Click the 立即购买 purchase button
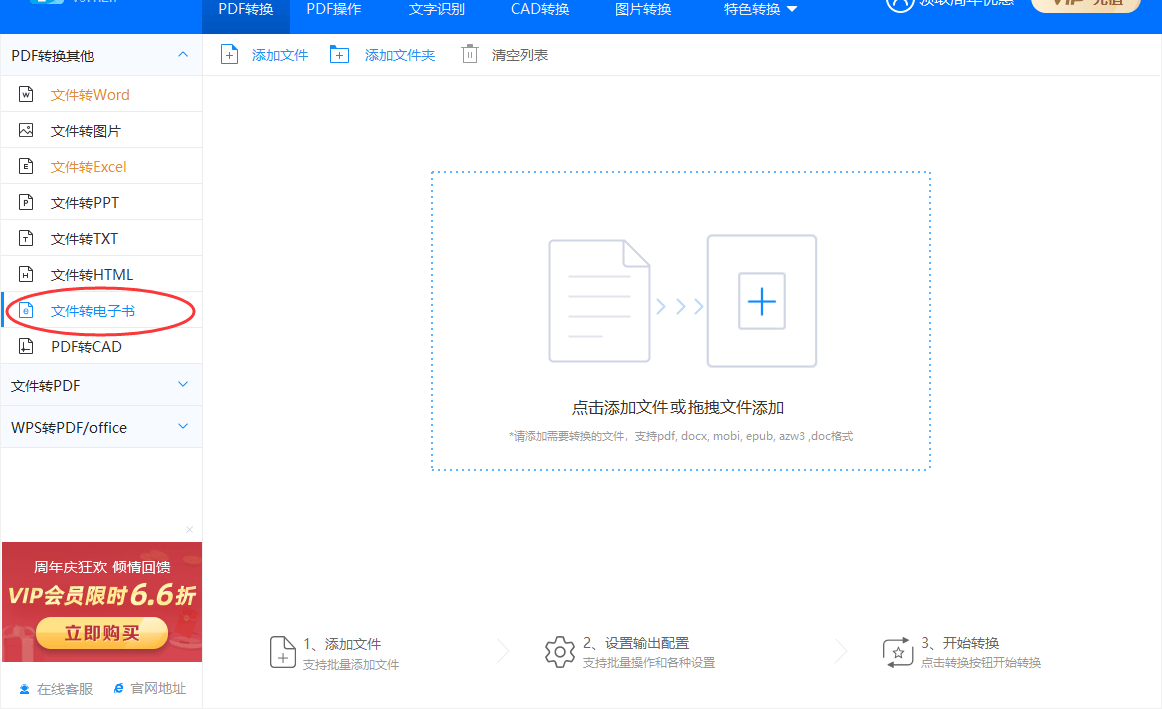The height and width of the screenshot is (709, 1162). [101, 633]
